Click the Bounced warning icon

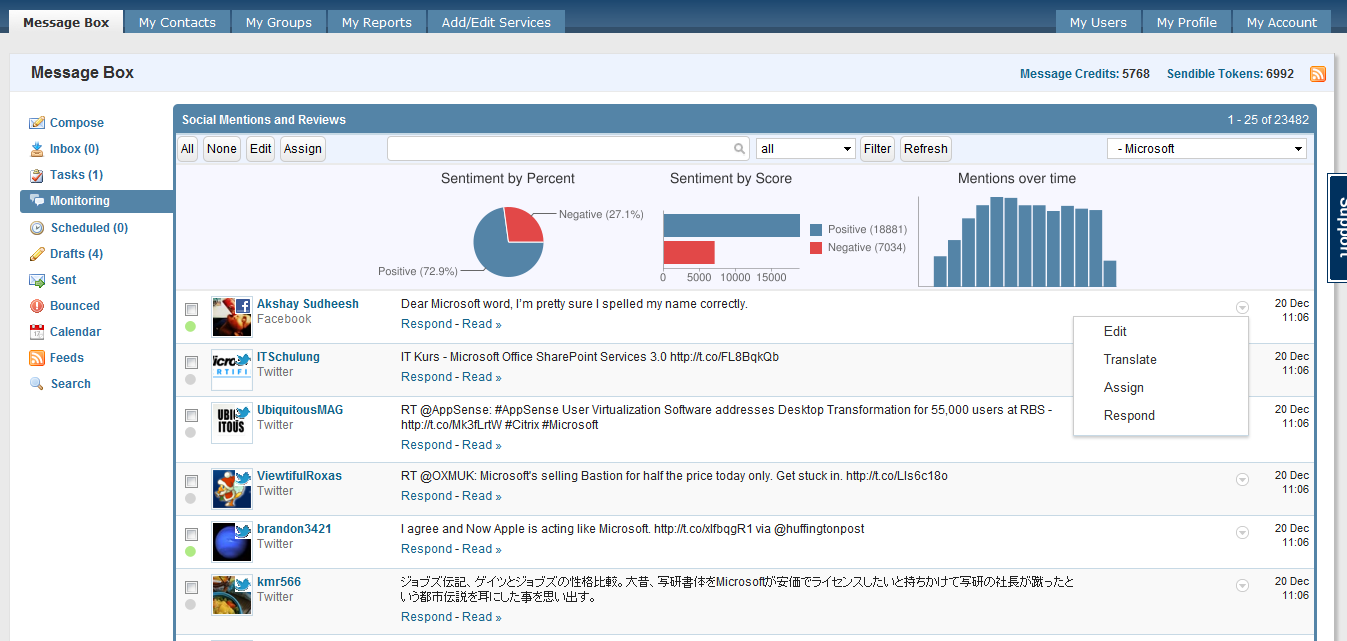37,306
